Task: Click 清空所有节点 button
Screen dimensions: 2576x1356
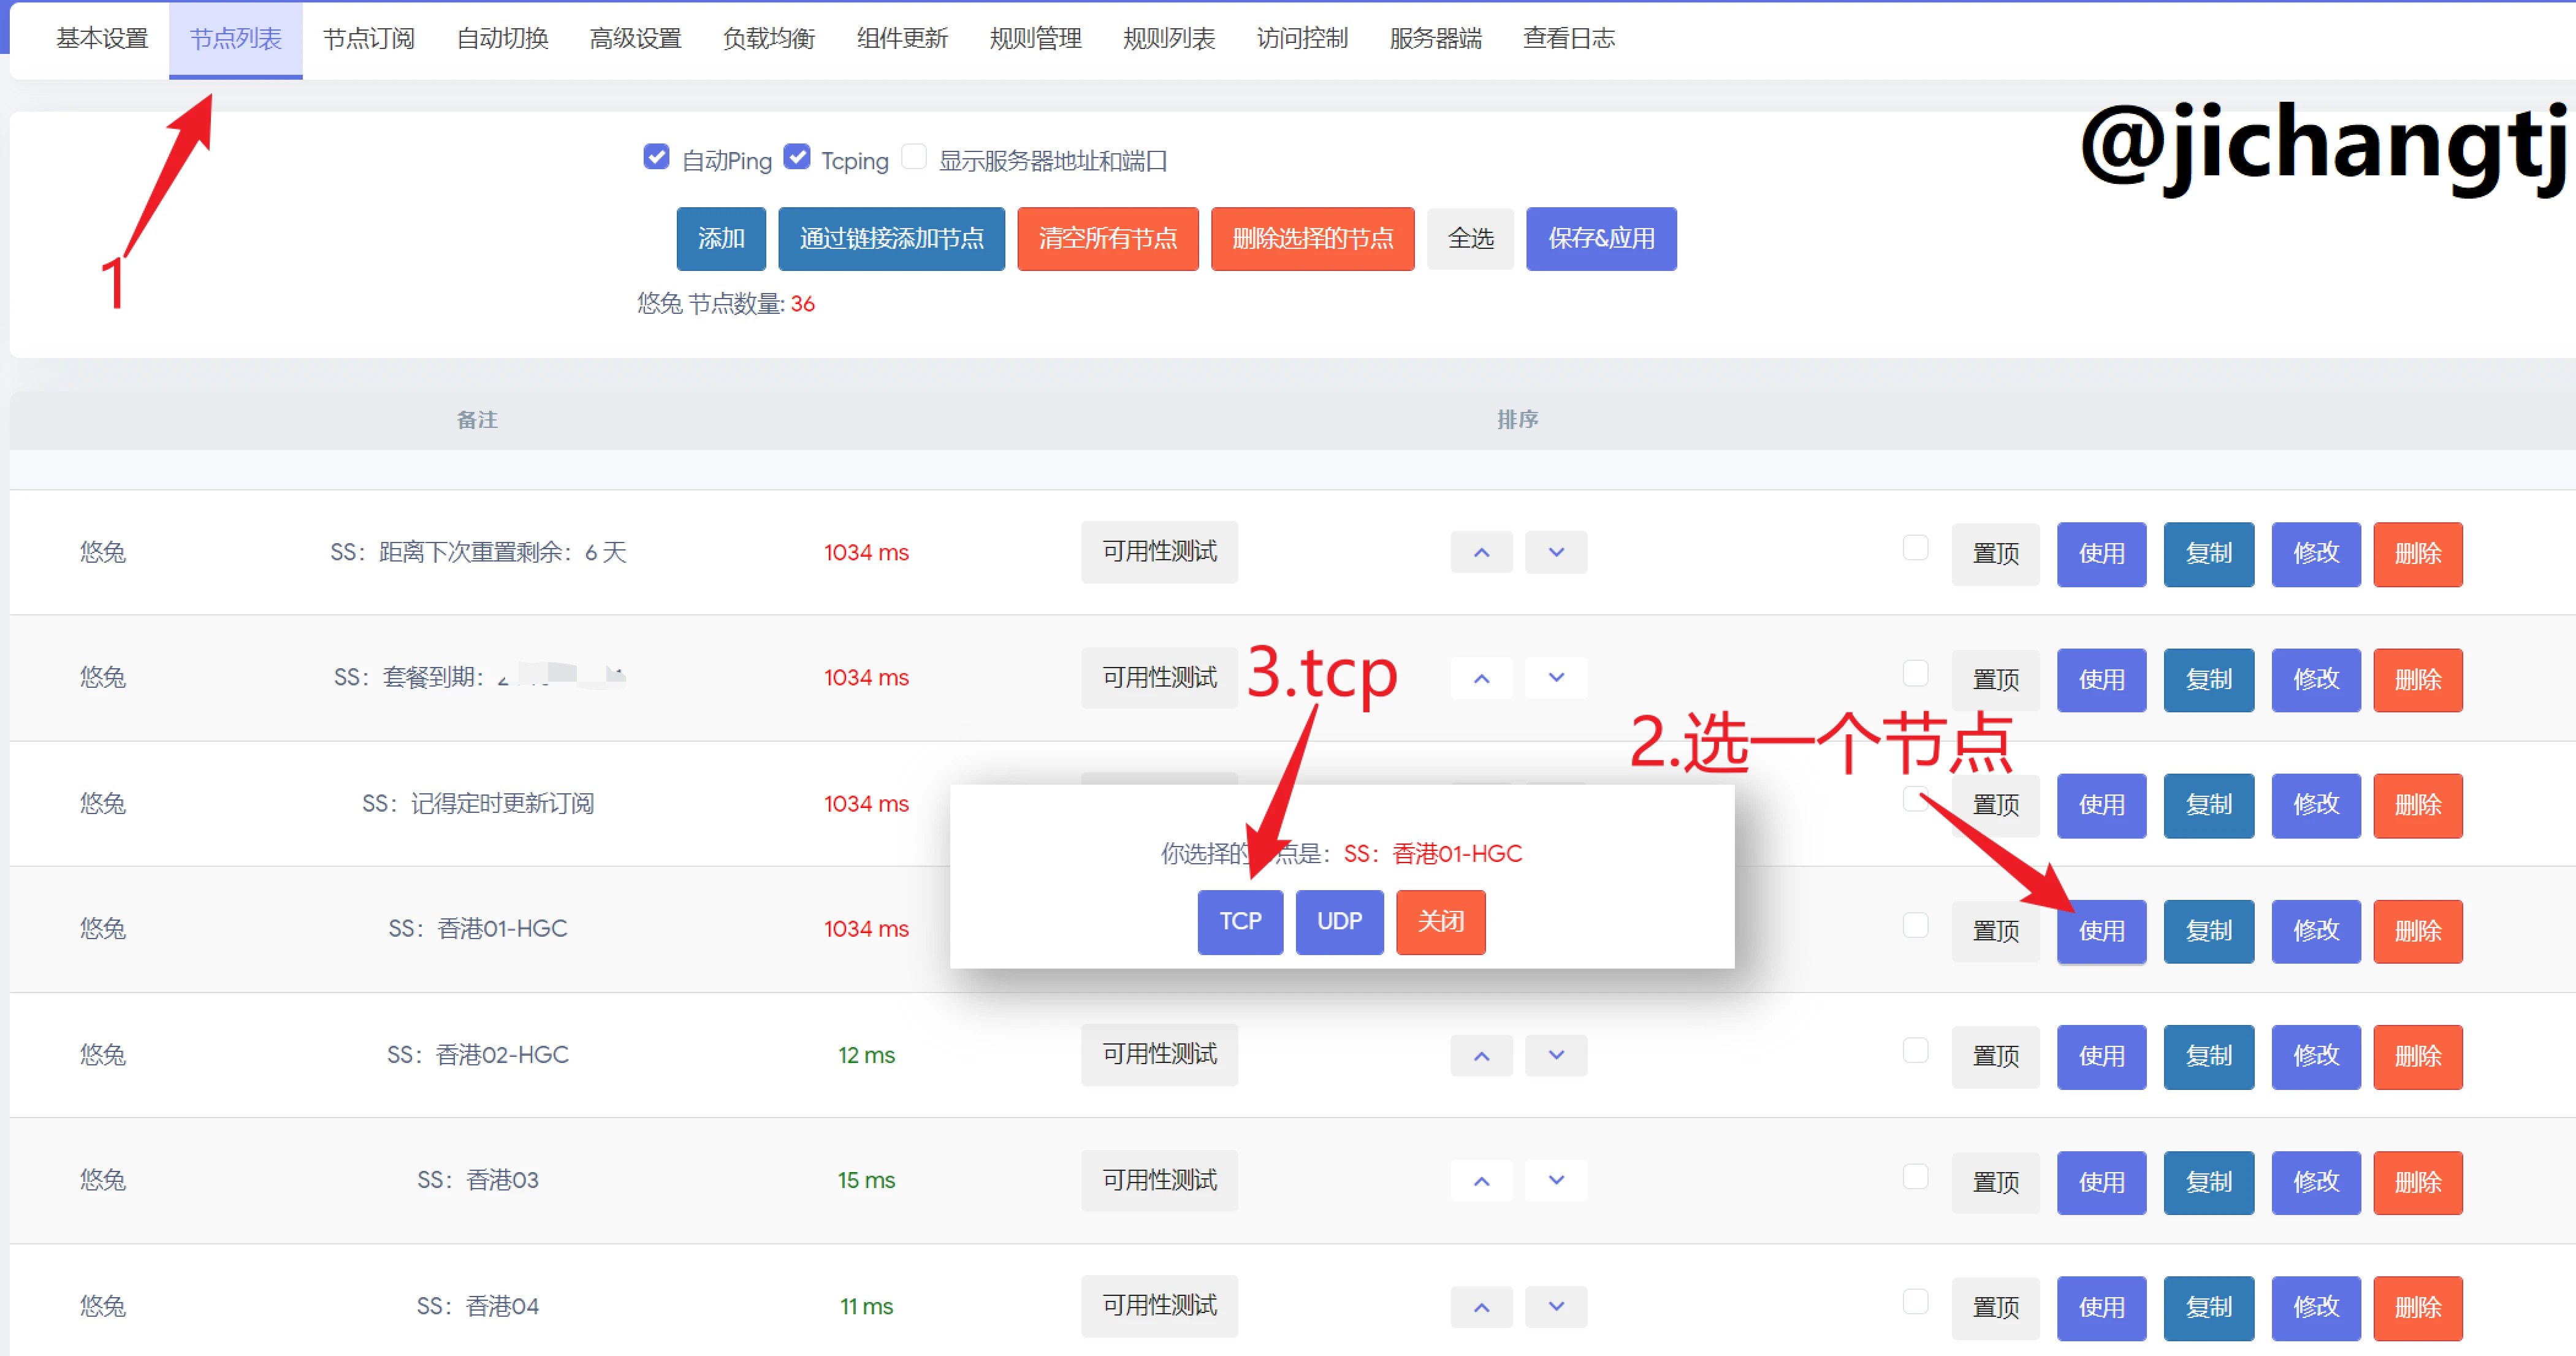Action: click(x=1108, y=239)
